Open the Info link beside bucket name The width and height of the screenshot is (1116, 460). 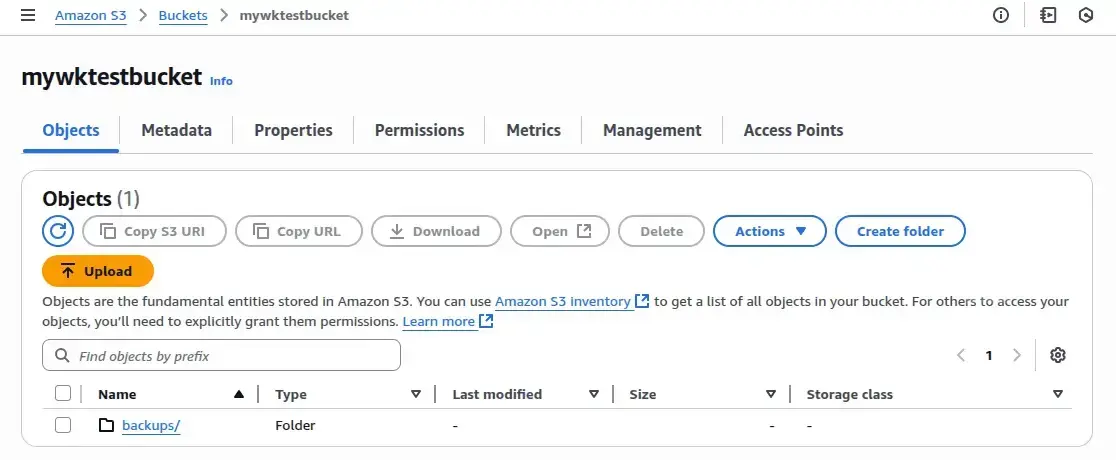221,81
